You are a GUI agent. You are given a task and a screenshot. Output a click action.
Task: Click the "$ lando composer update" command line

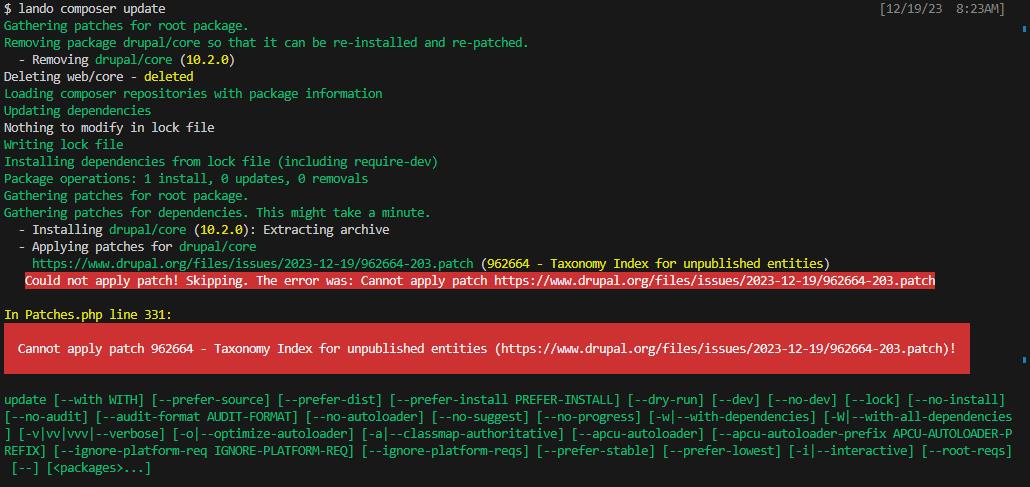(x=85, y=9)
